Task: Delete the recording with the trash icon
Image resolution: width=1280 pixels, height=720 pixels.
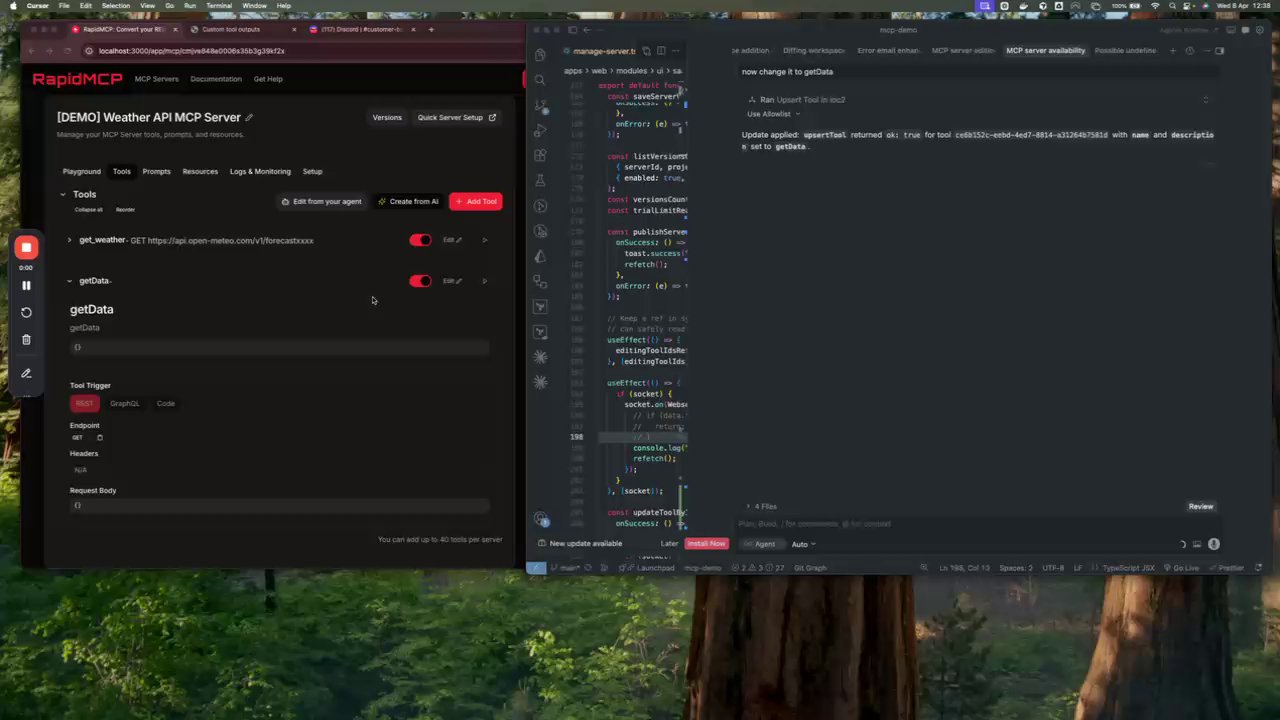Action: [x=27, y=339]
